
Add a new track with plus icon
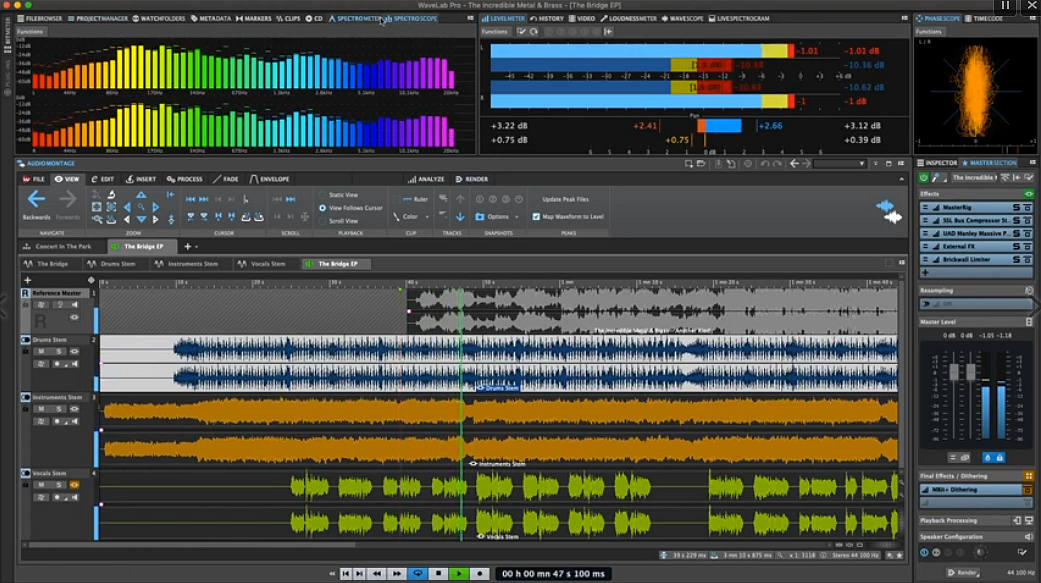tap(27, 280)
